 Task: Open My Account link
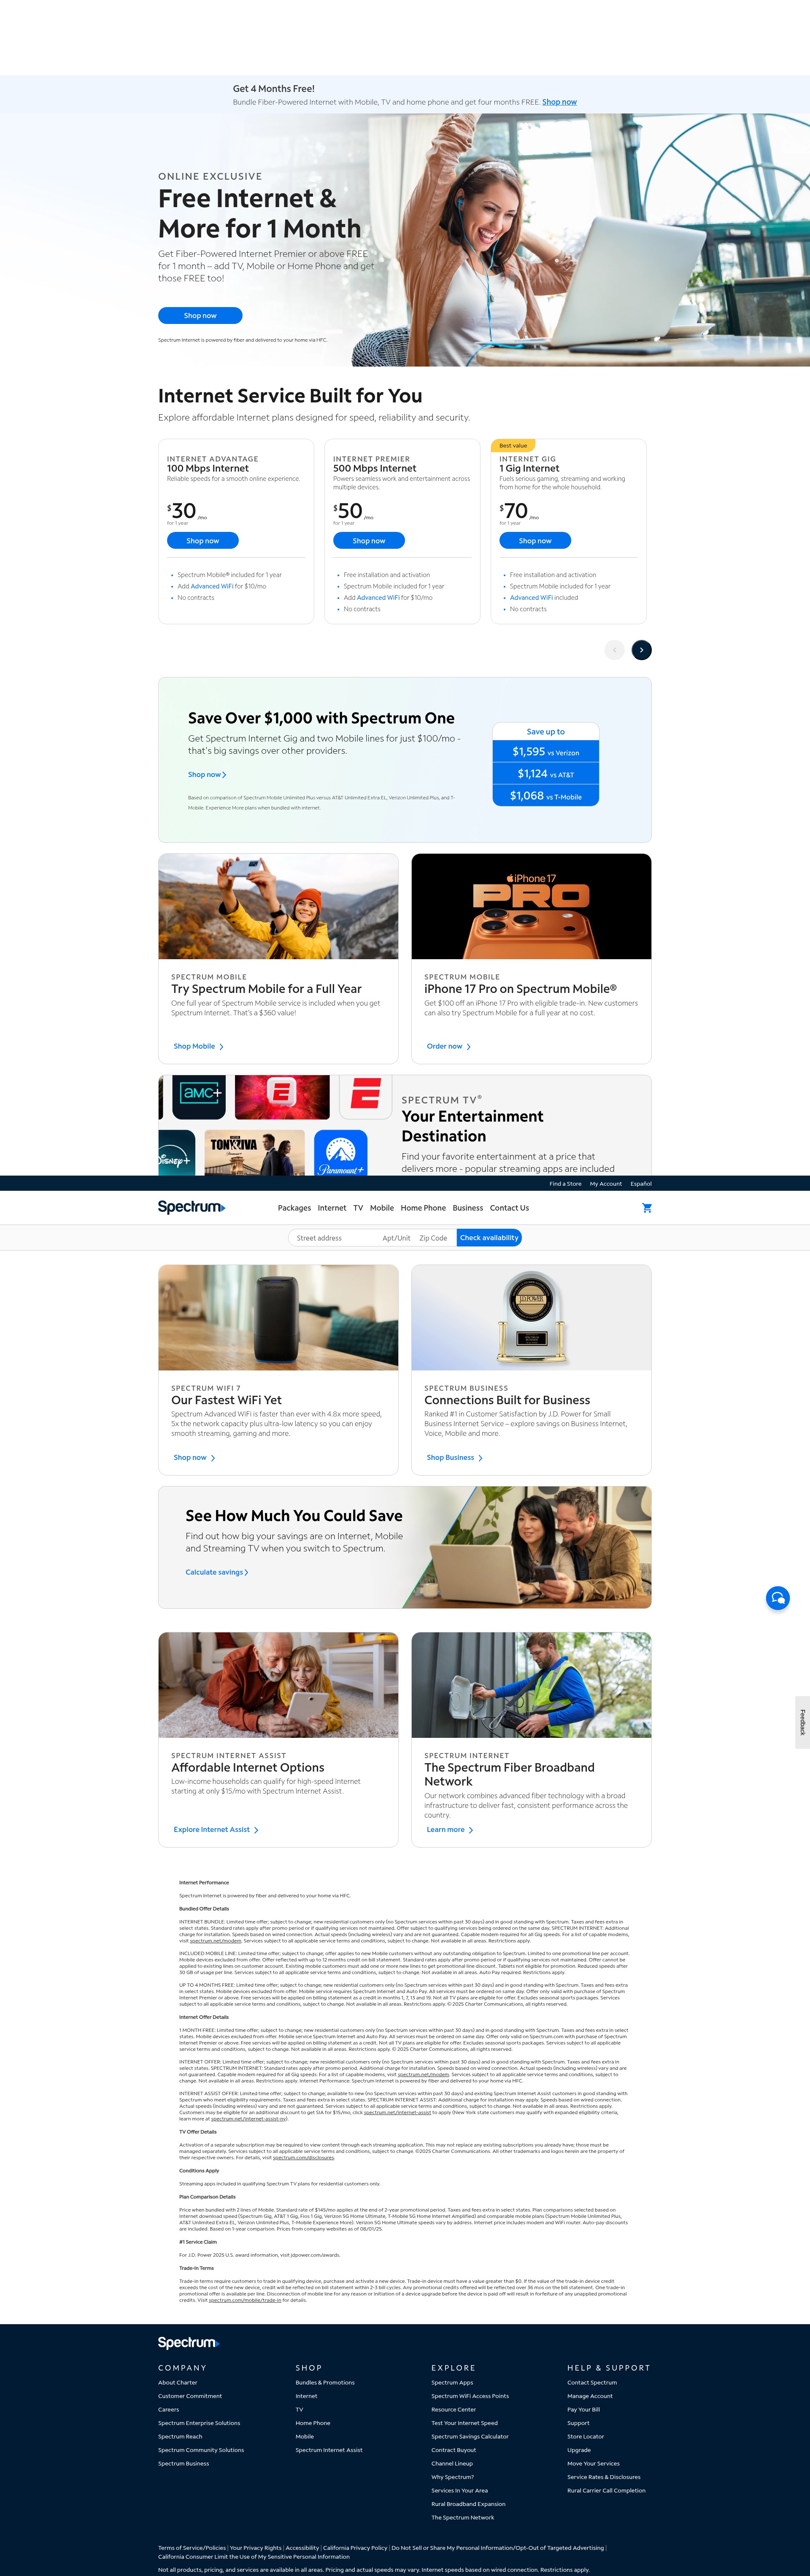point(606,1184)
